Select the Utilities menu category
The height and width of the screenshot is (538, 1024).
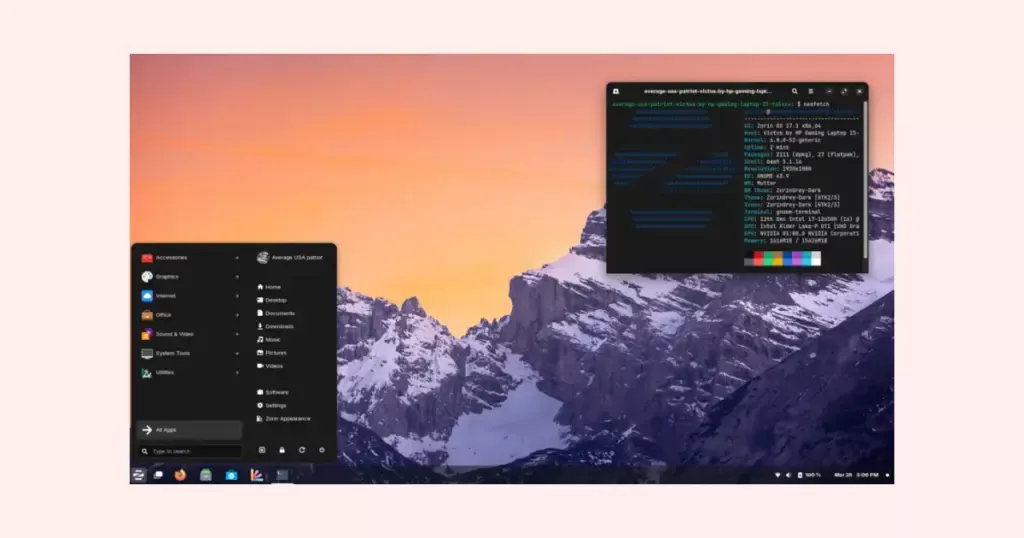[189, 372]
